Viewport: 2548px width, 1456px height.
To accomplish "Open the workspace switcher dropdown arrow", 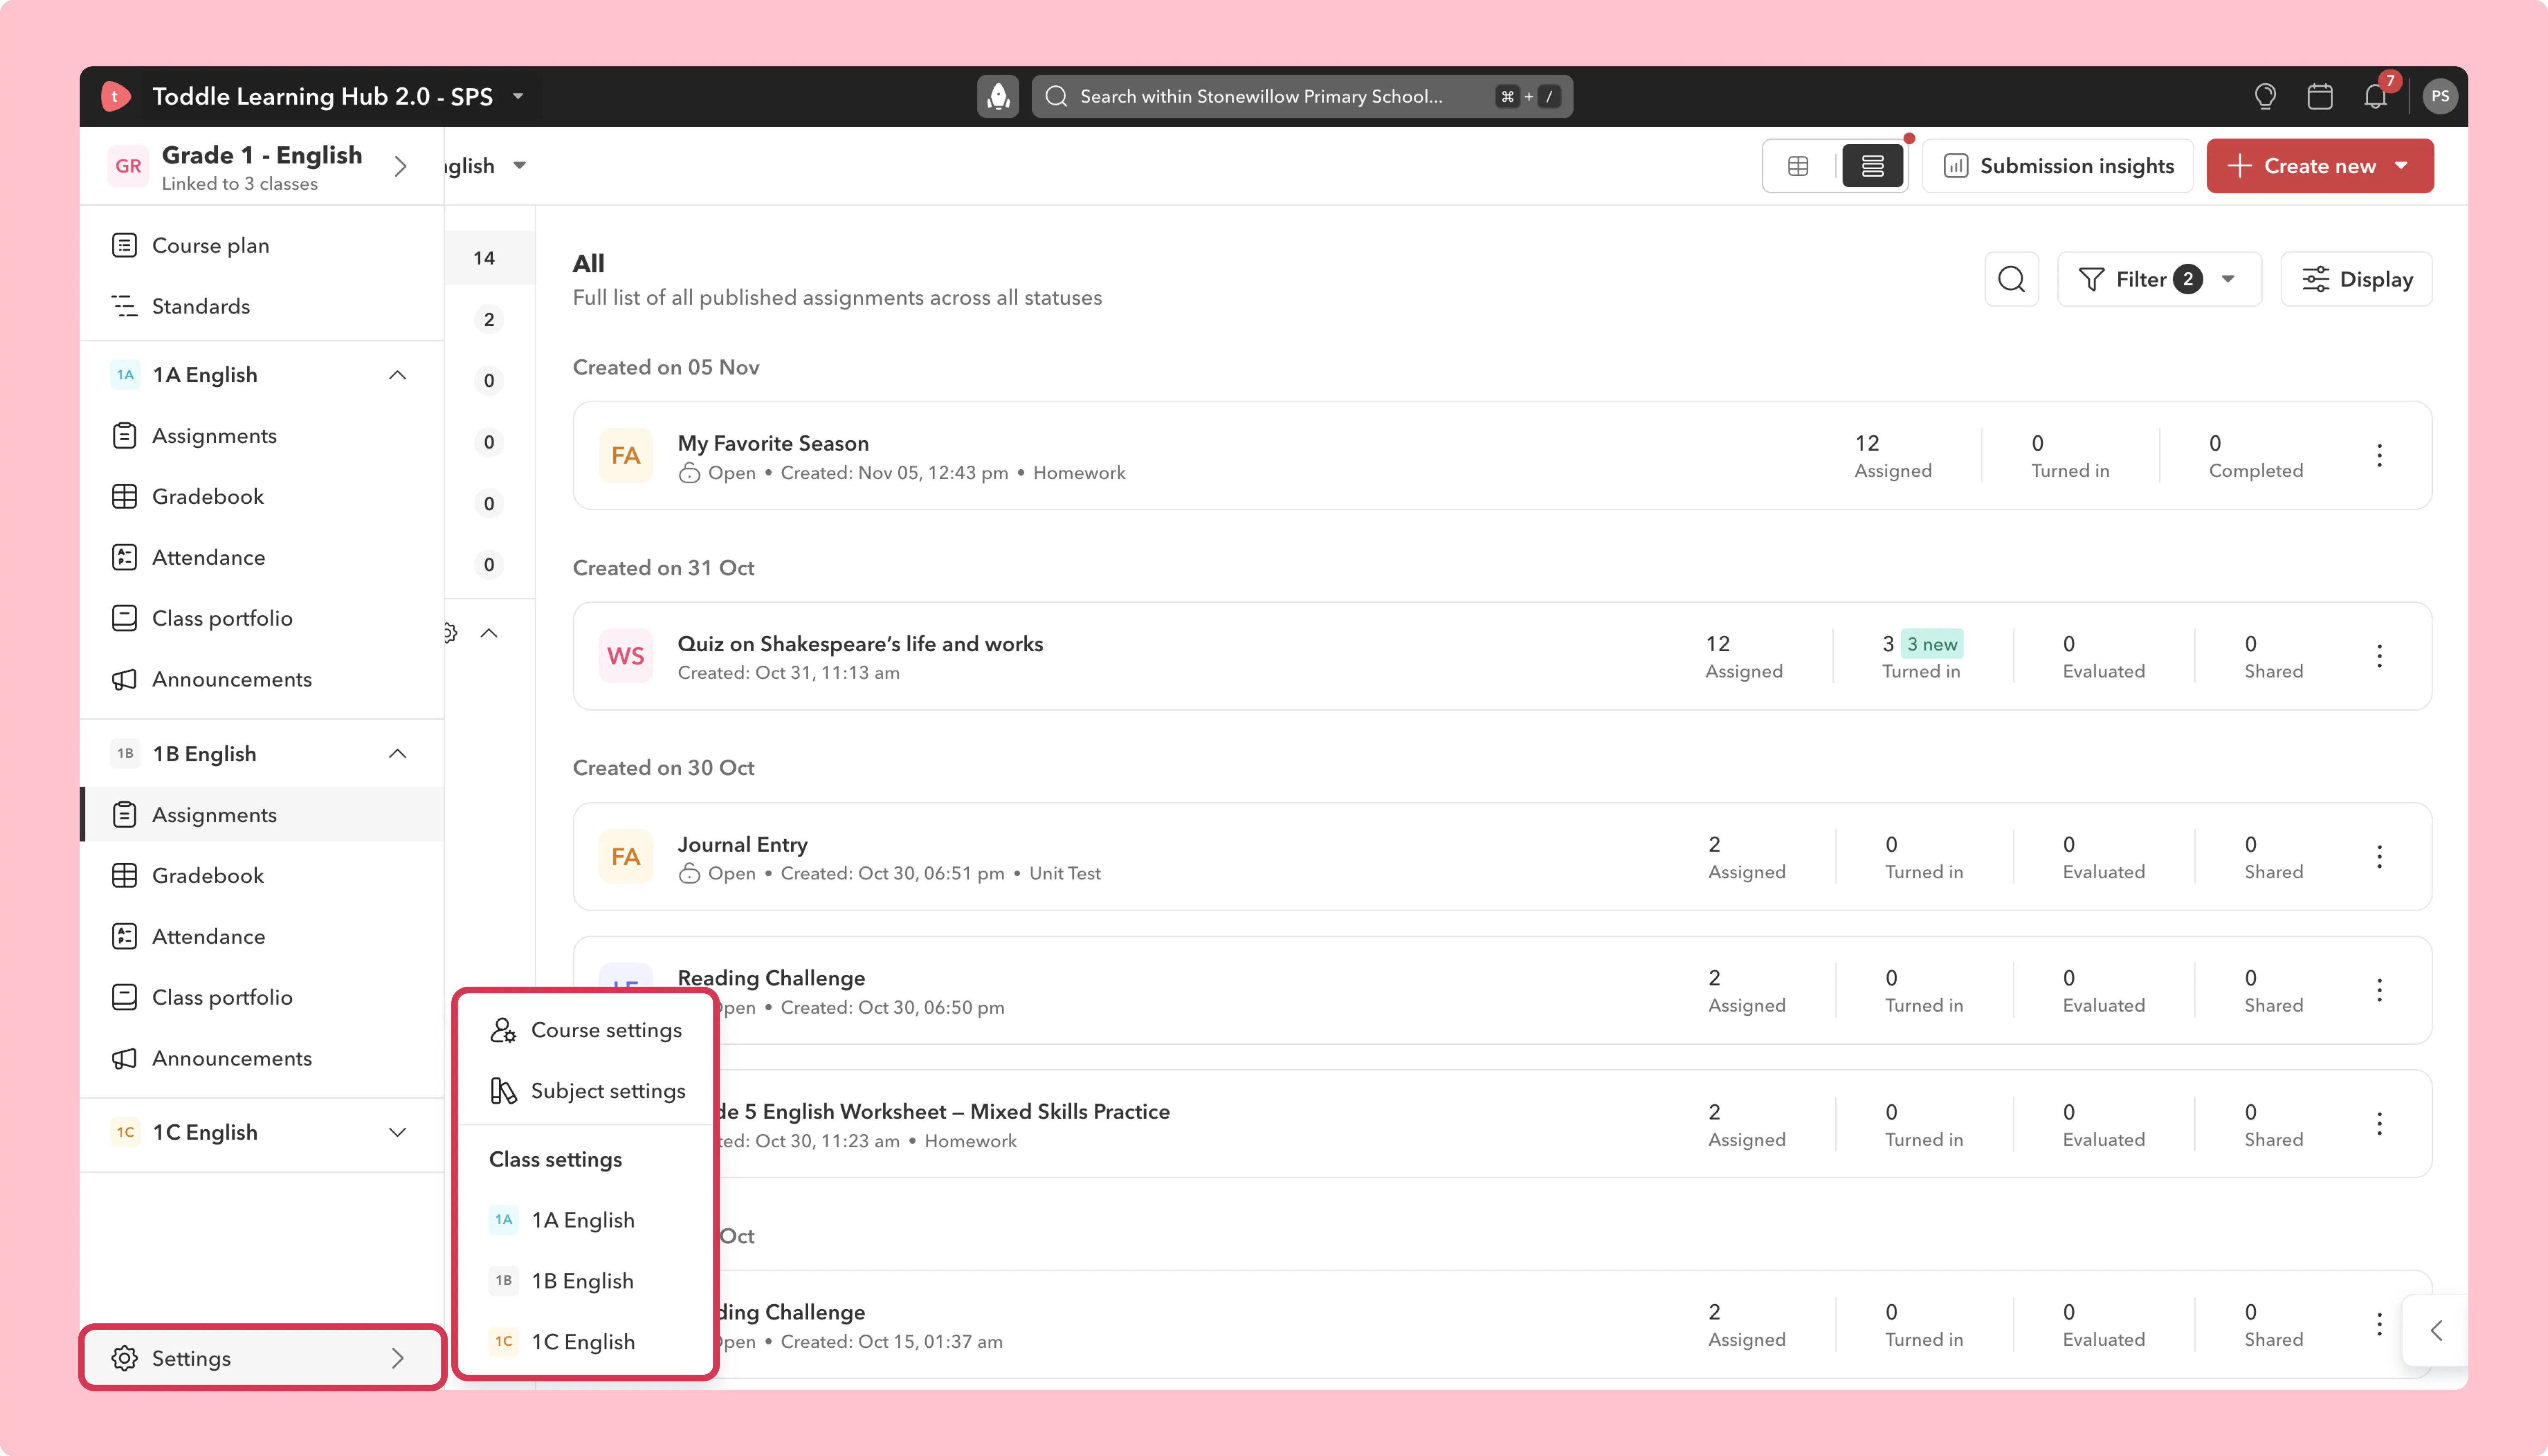I will tap(518, 96).
